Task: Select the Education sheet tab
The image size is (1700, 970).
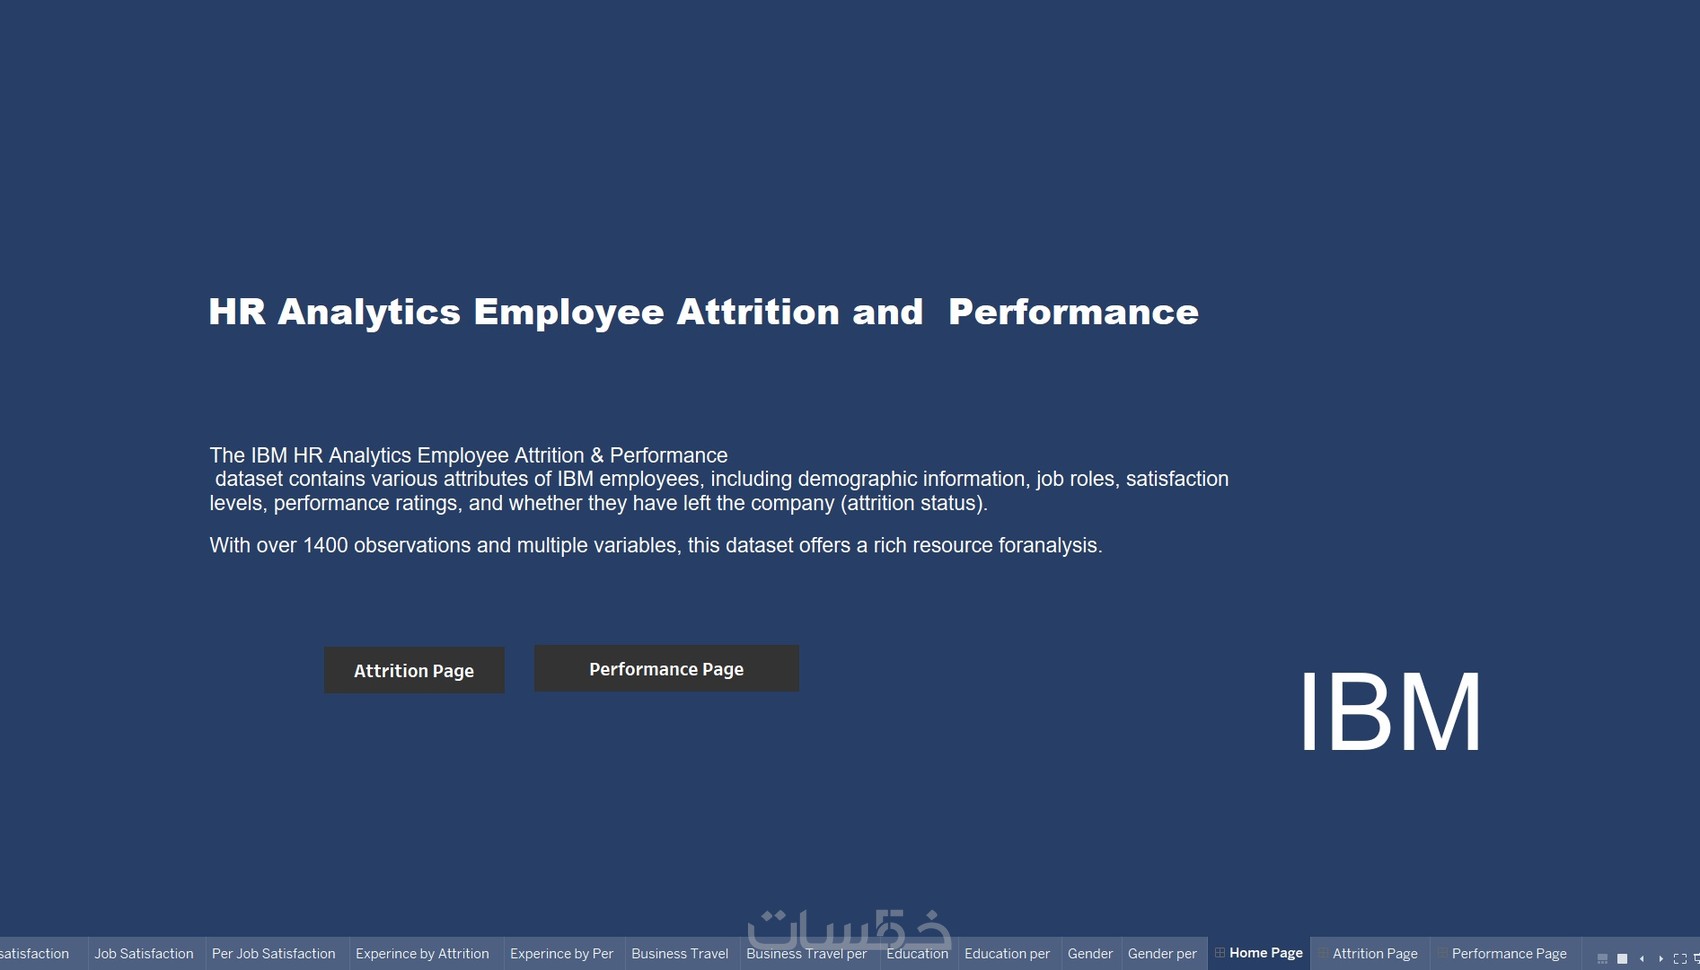Action: (x=917, y=954)
